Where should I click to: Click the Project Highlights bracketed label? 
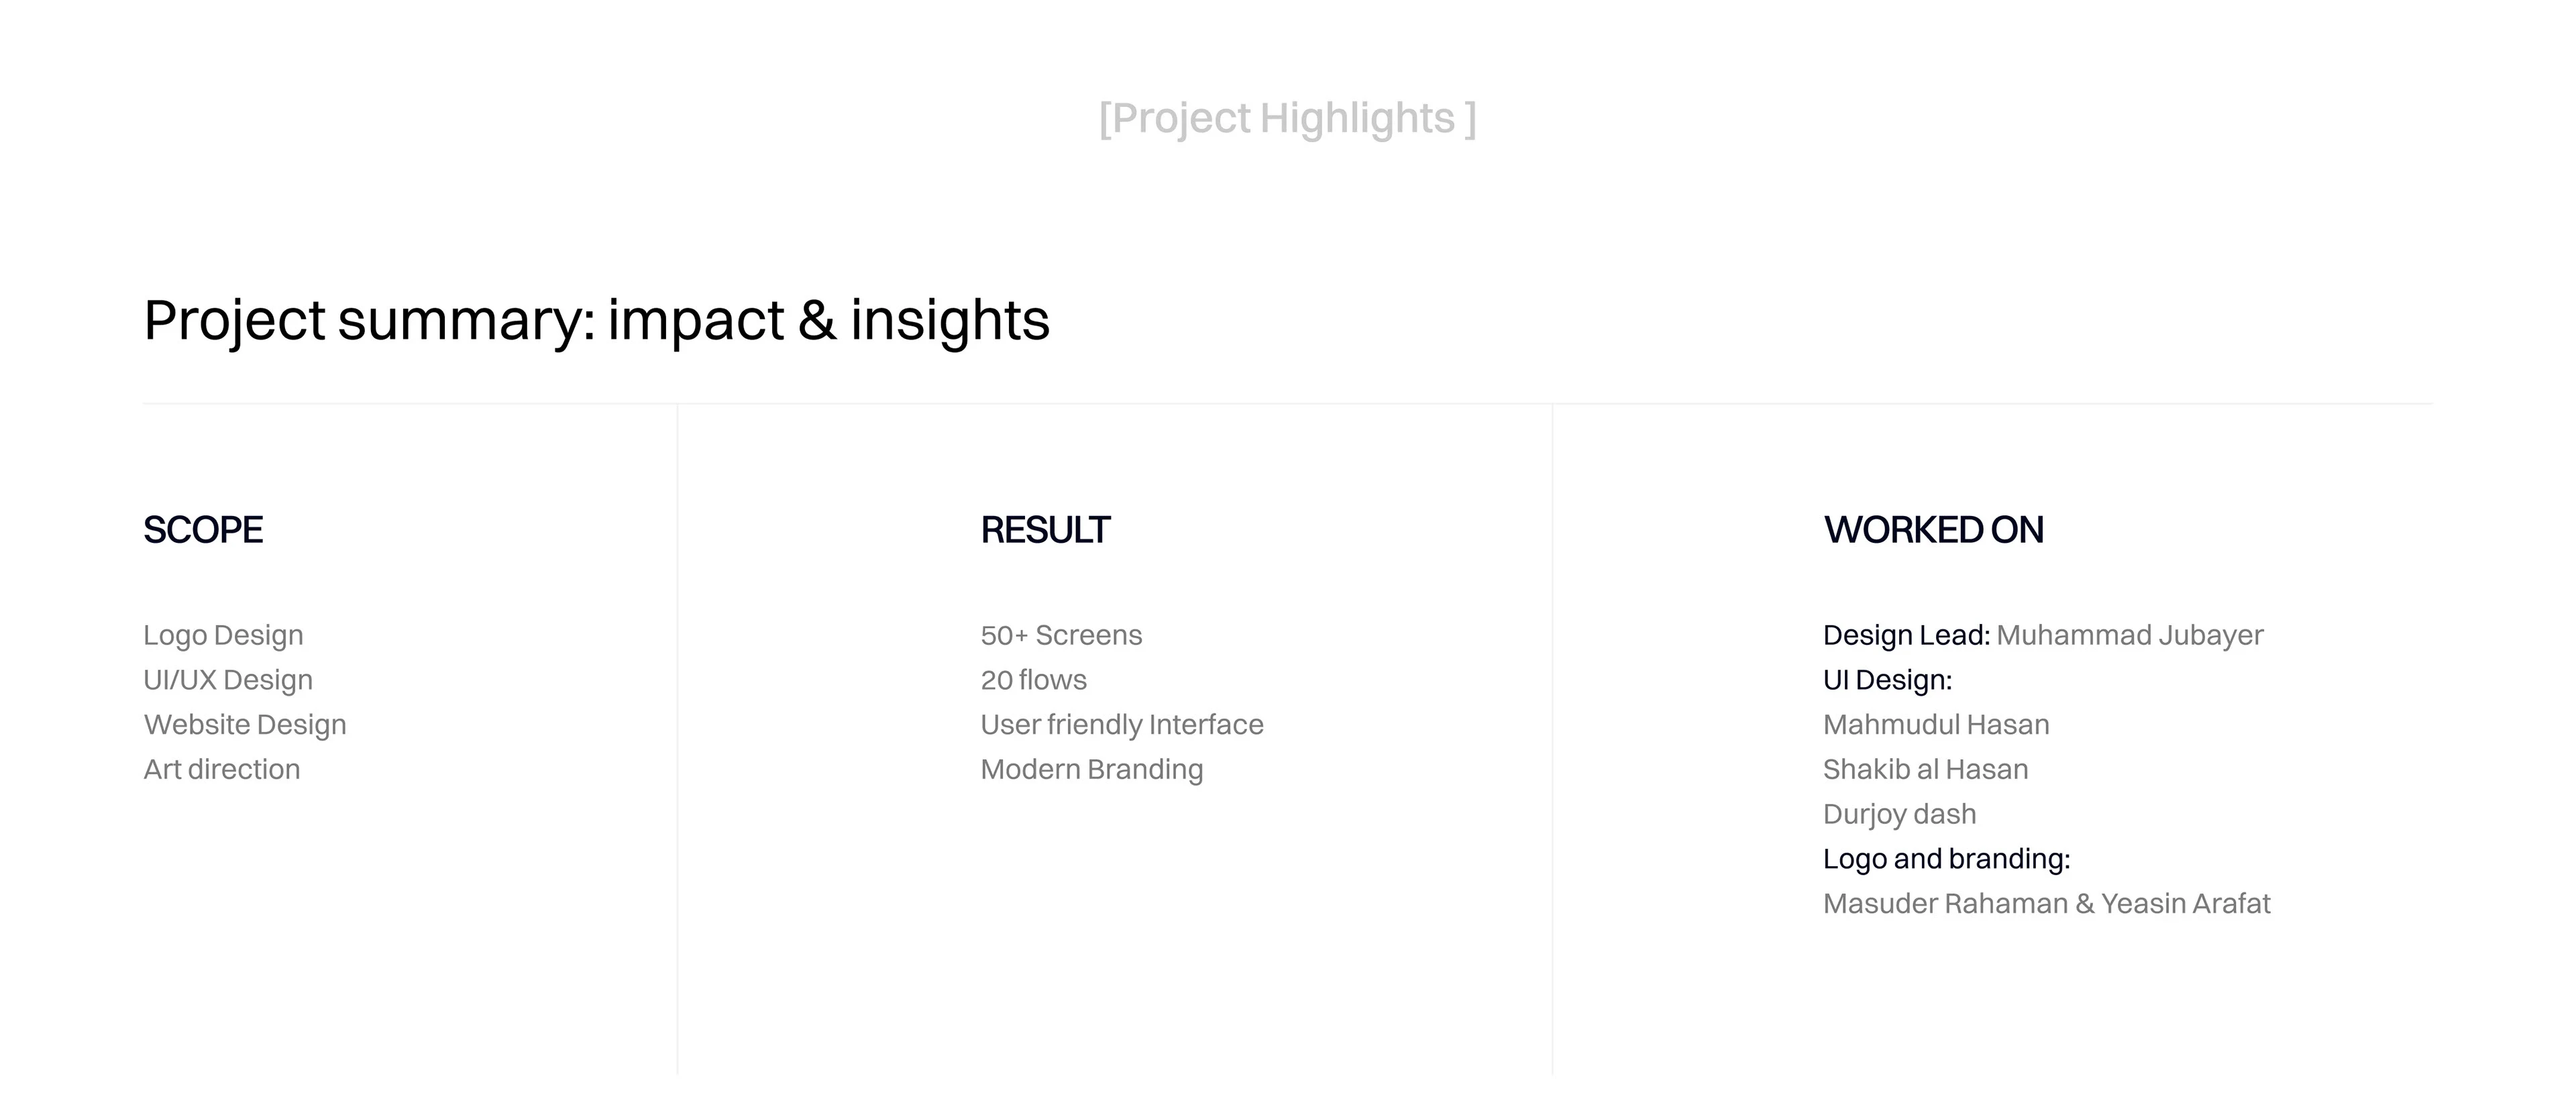[1287, 118]
